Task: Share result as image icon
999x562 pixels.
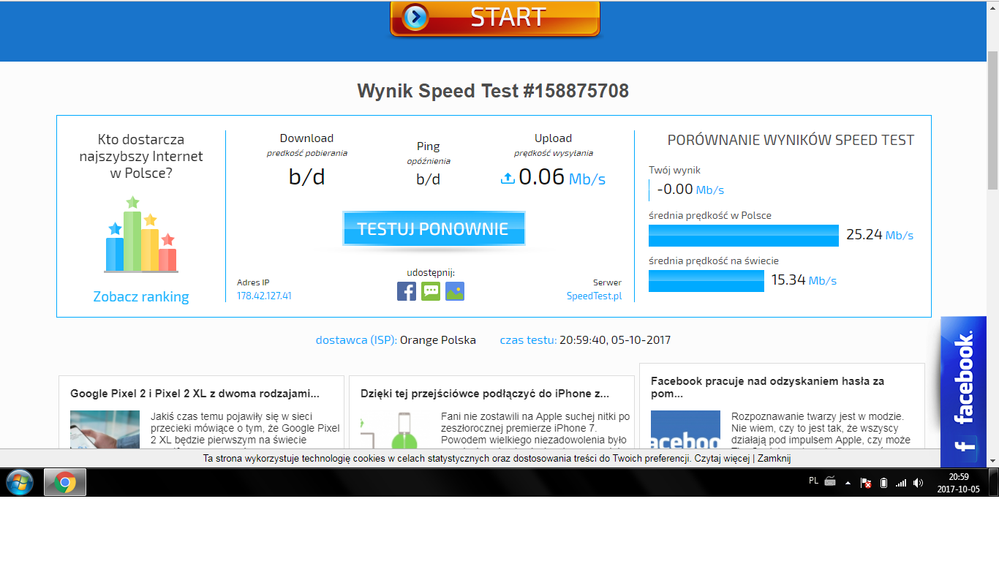Action: (455, 291)
